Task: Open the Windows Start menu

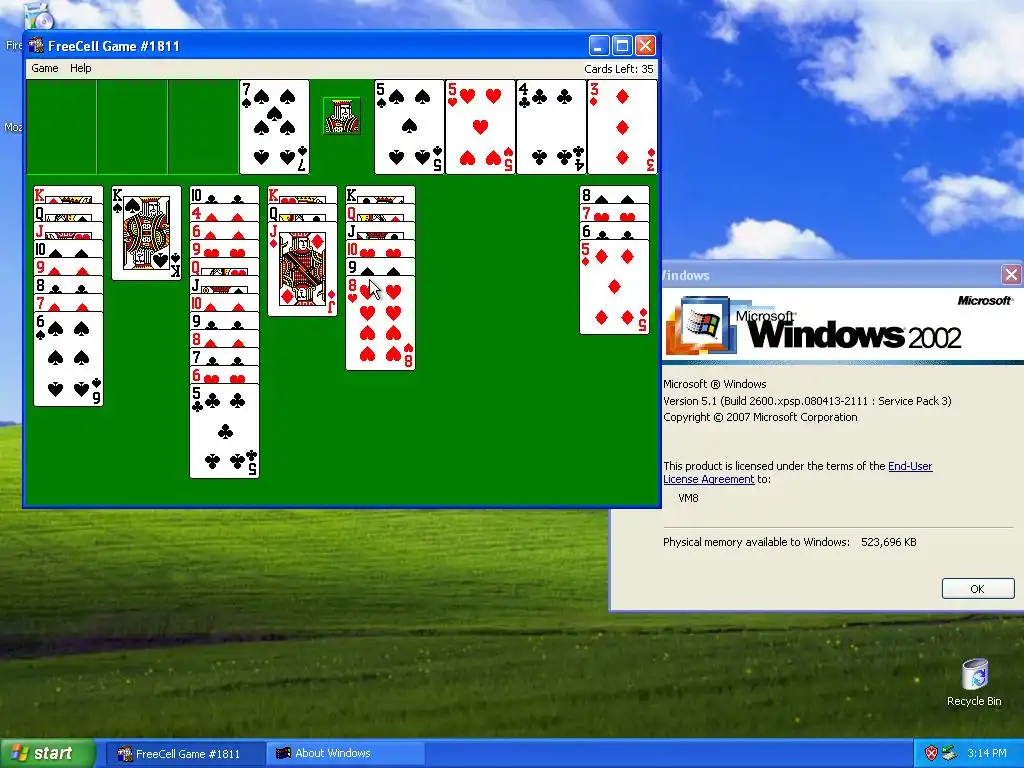Action: tap(47, 753)
